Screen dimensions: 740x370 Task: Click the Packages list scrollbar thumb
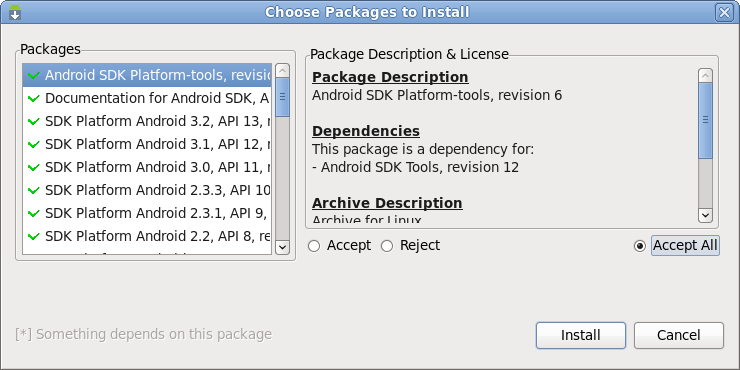tap(282, 97)
